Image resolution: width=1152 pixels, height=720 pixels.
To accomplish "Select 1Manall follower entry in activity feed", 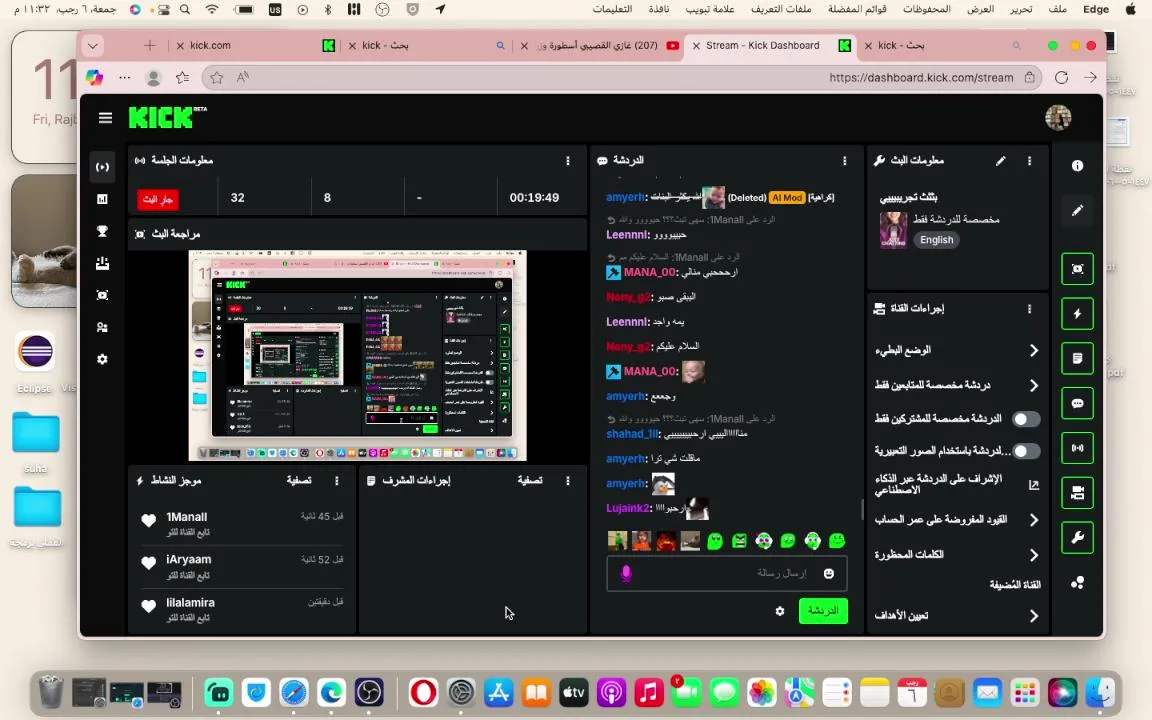I will click(241, 525).
